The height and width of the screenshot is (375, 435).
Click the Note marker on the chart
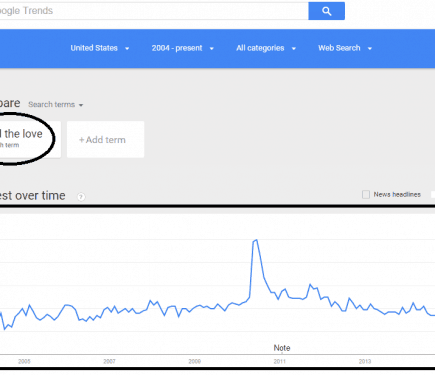point(282,348)
